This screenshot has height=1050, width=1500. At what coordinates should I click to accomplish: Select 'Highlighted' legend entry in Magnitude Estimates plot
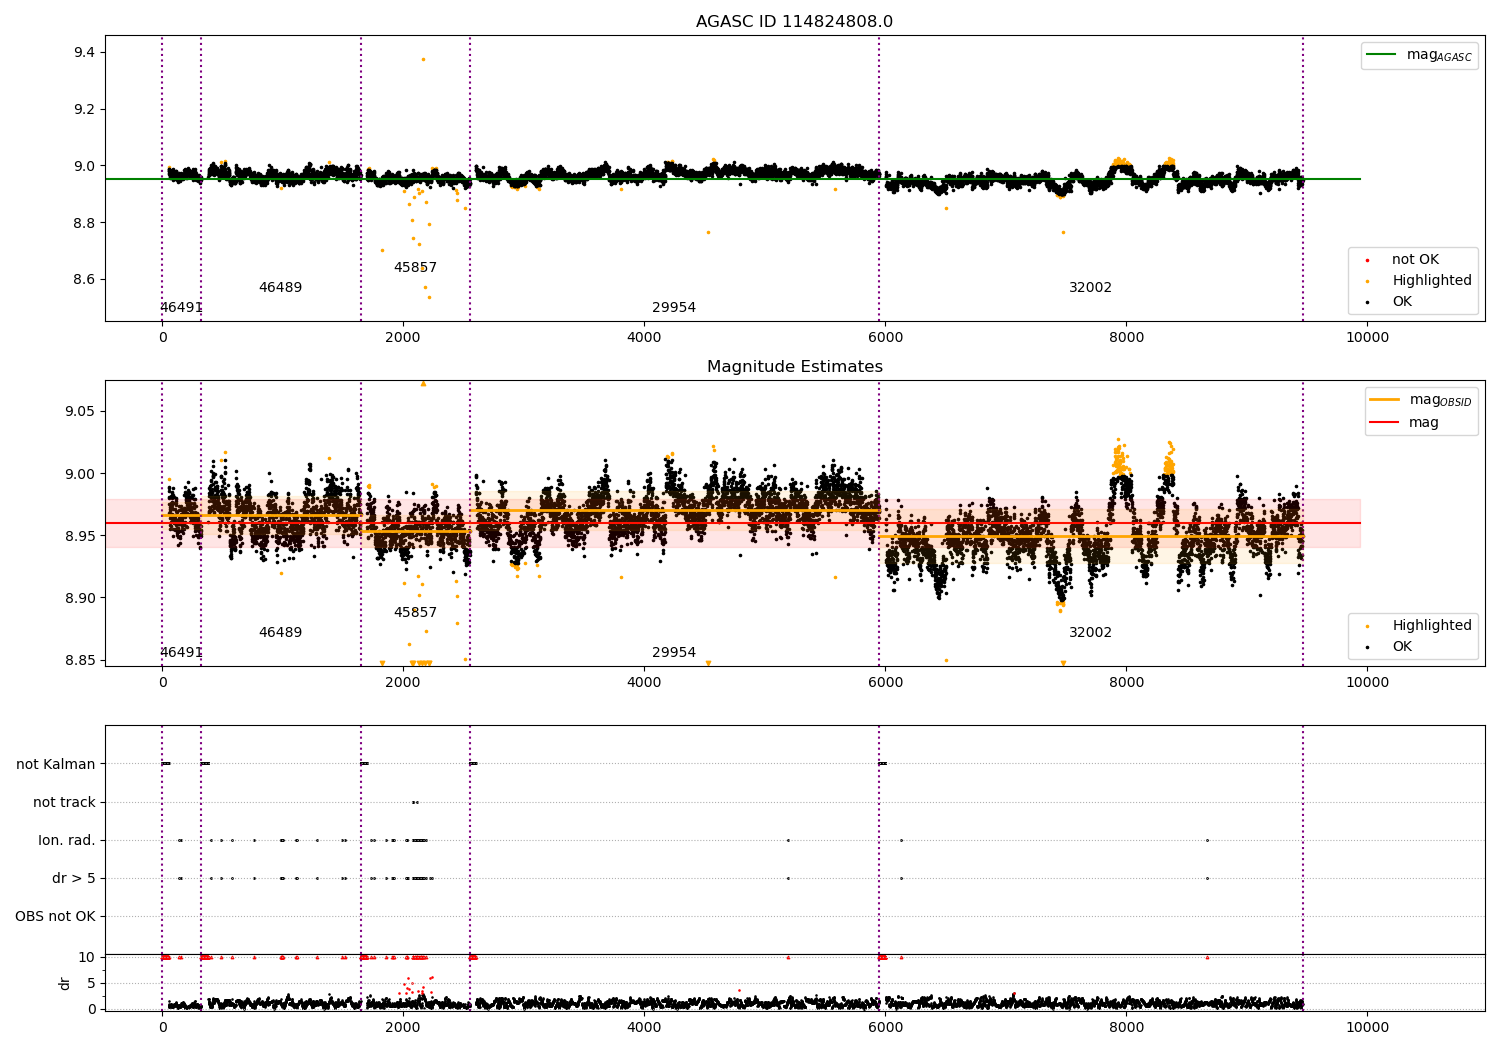click(1432, 626)
